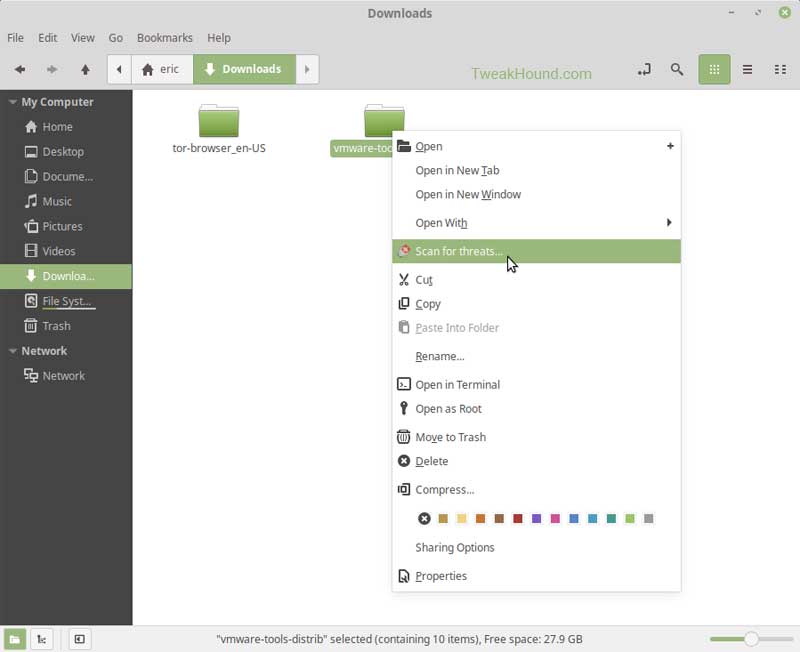
Task: Toggle the location entry path icon
Action: pos(644,69)
